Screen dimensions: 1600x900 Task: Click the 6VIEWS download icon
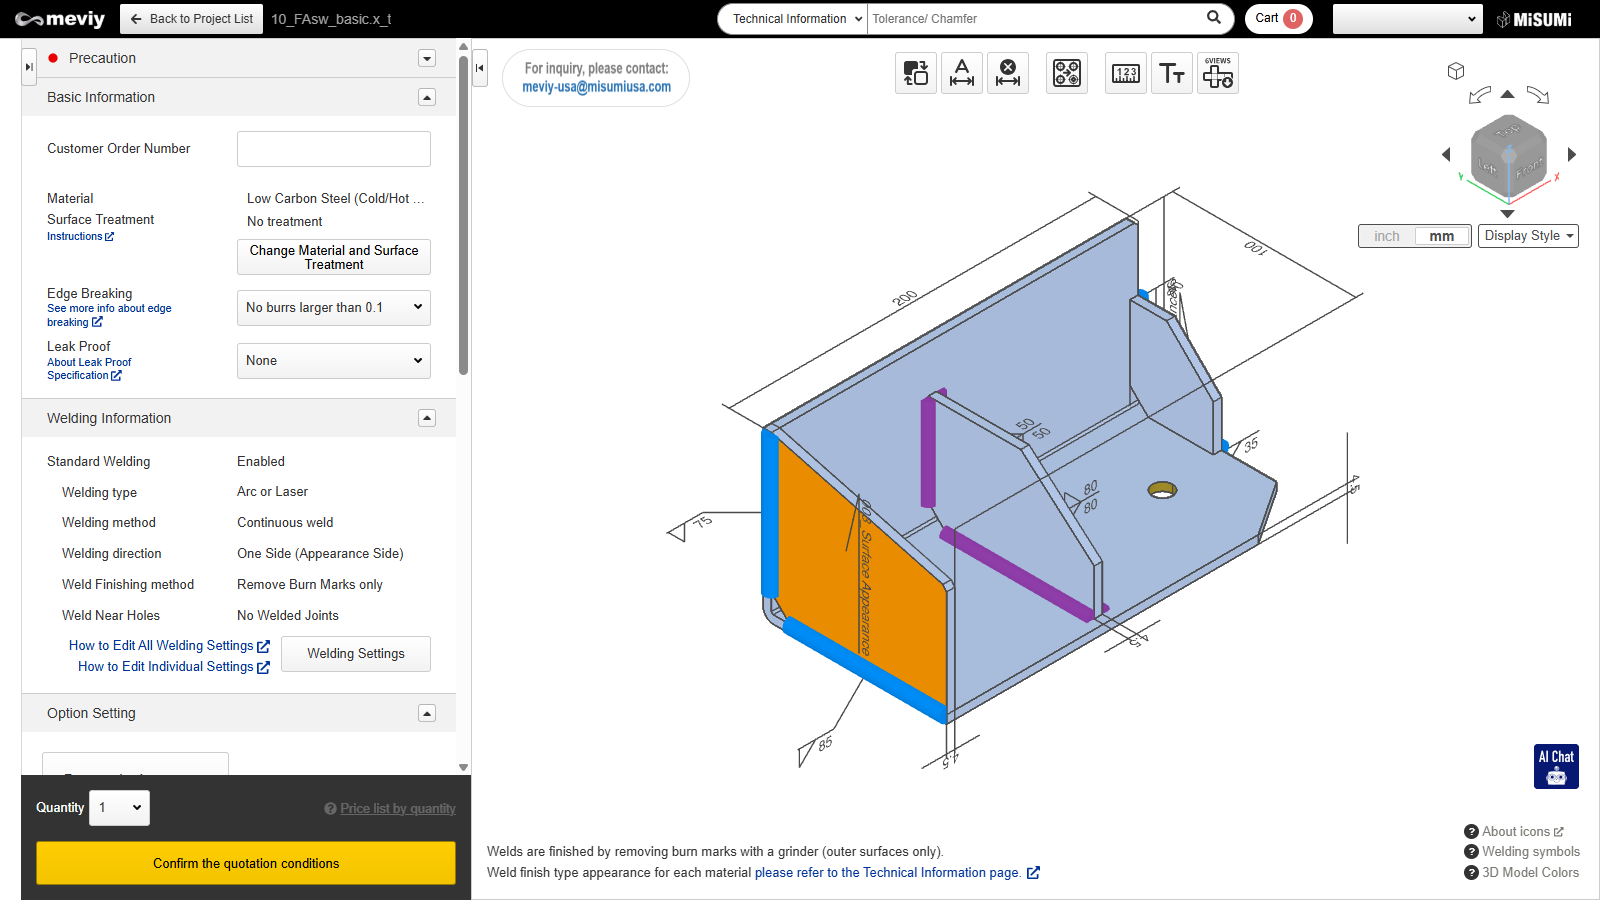click(x=1217, y=73)
